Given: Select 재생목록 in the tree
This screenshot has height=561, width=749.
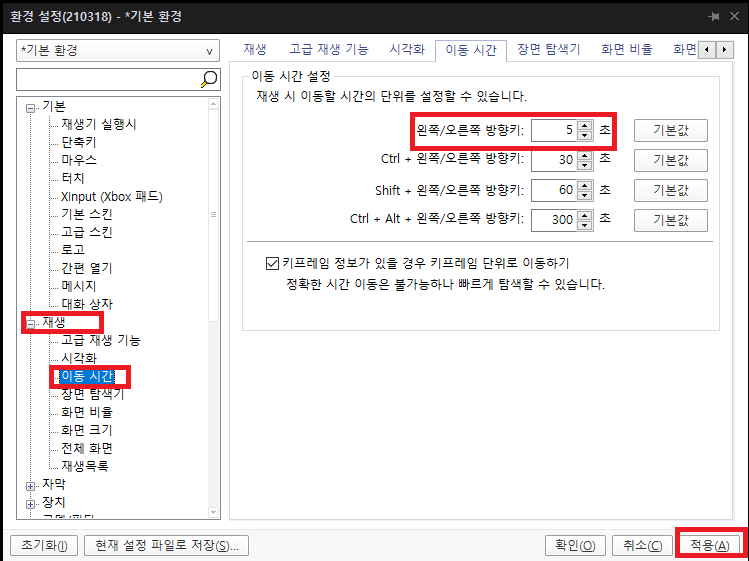Looking at the screenshot, I should [x=85, y=466].
